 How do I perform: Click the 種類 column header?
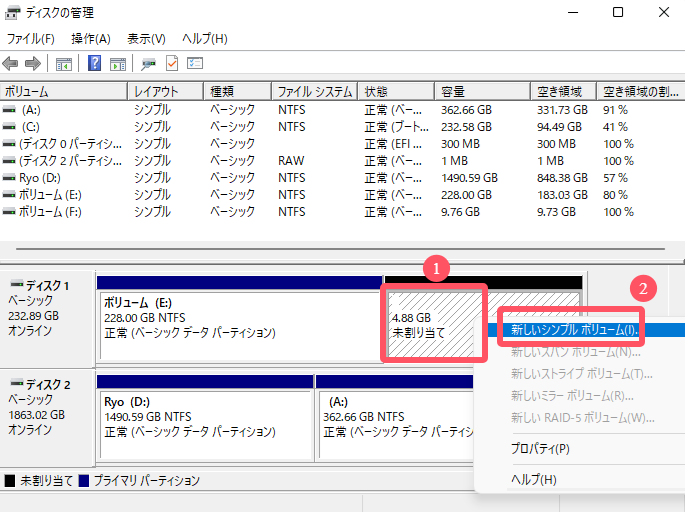coord(238,92)
